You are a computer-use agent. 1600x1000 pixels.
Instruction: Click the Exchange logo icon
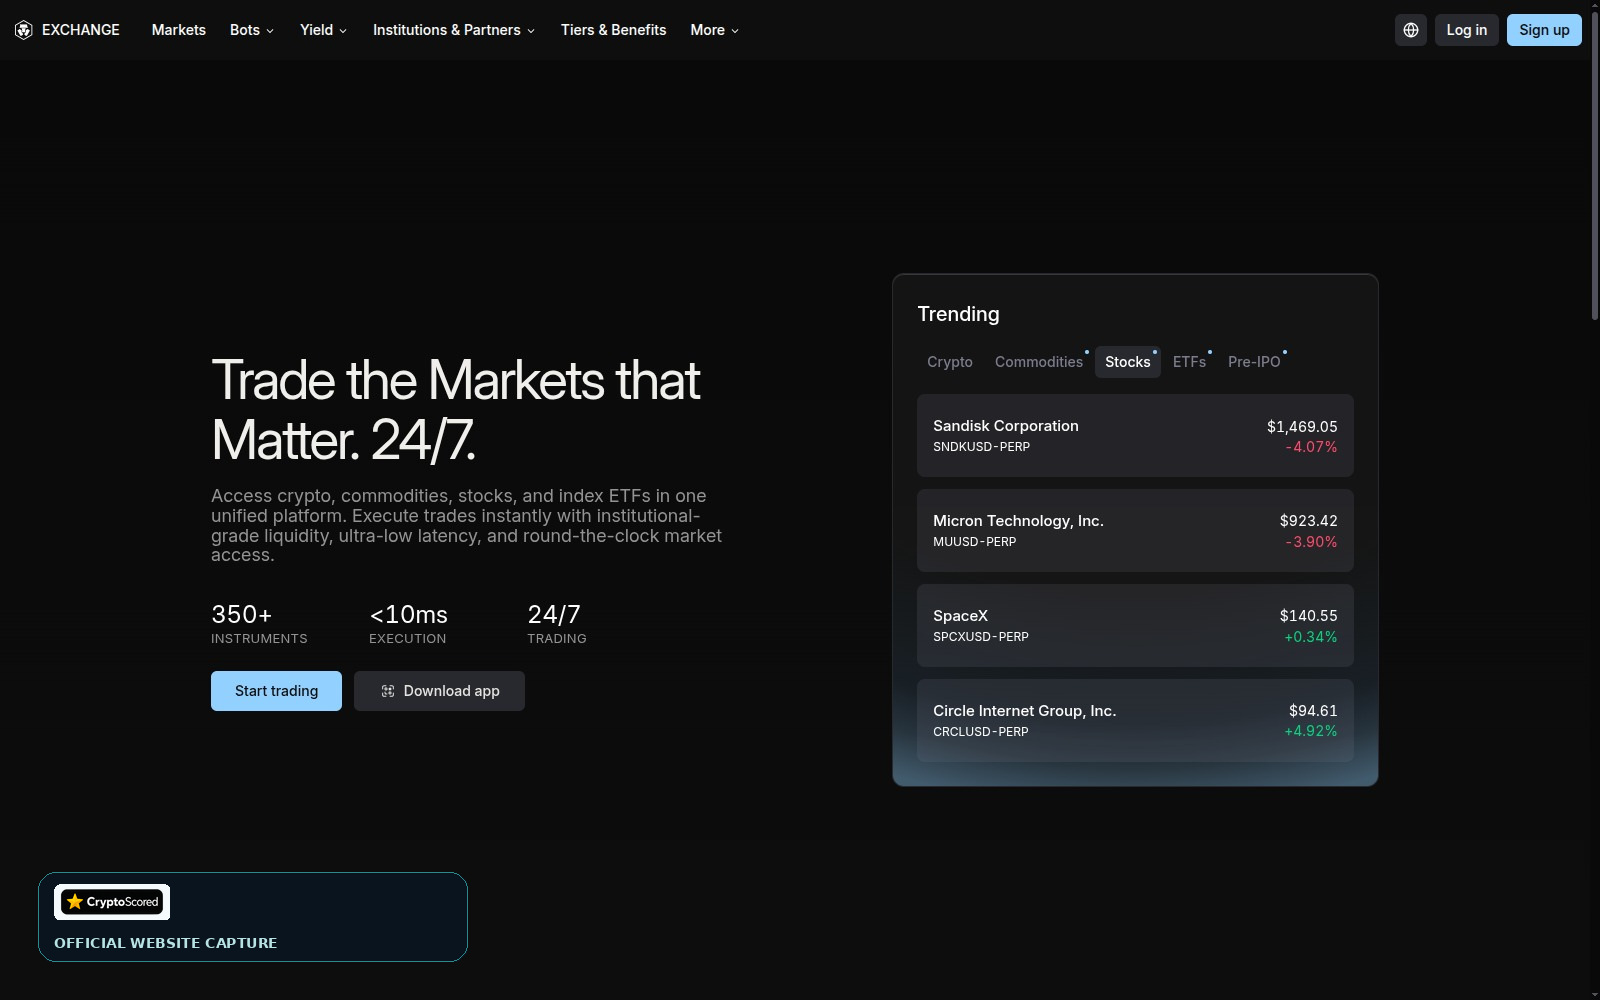(x=24, y=30)
